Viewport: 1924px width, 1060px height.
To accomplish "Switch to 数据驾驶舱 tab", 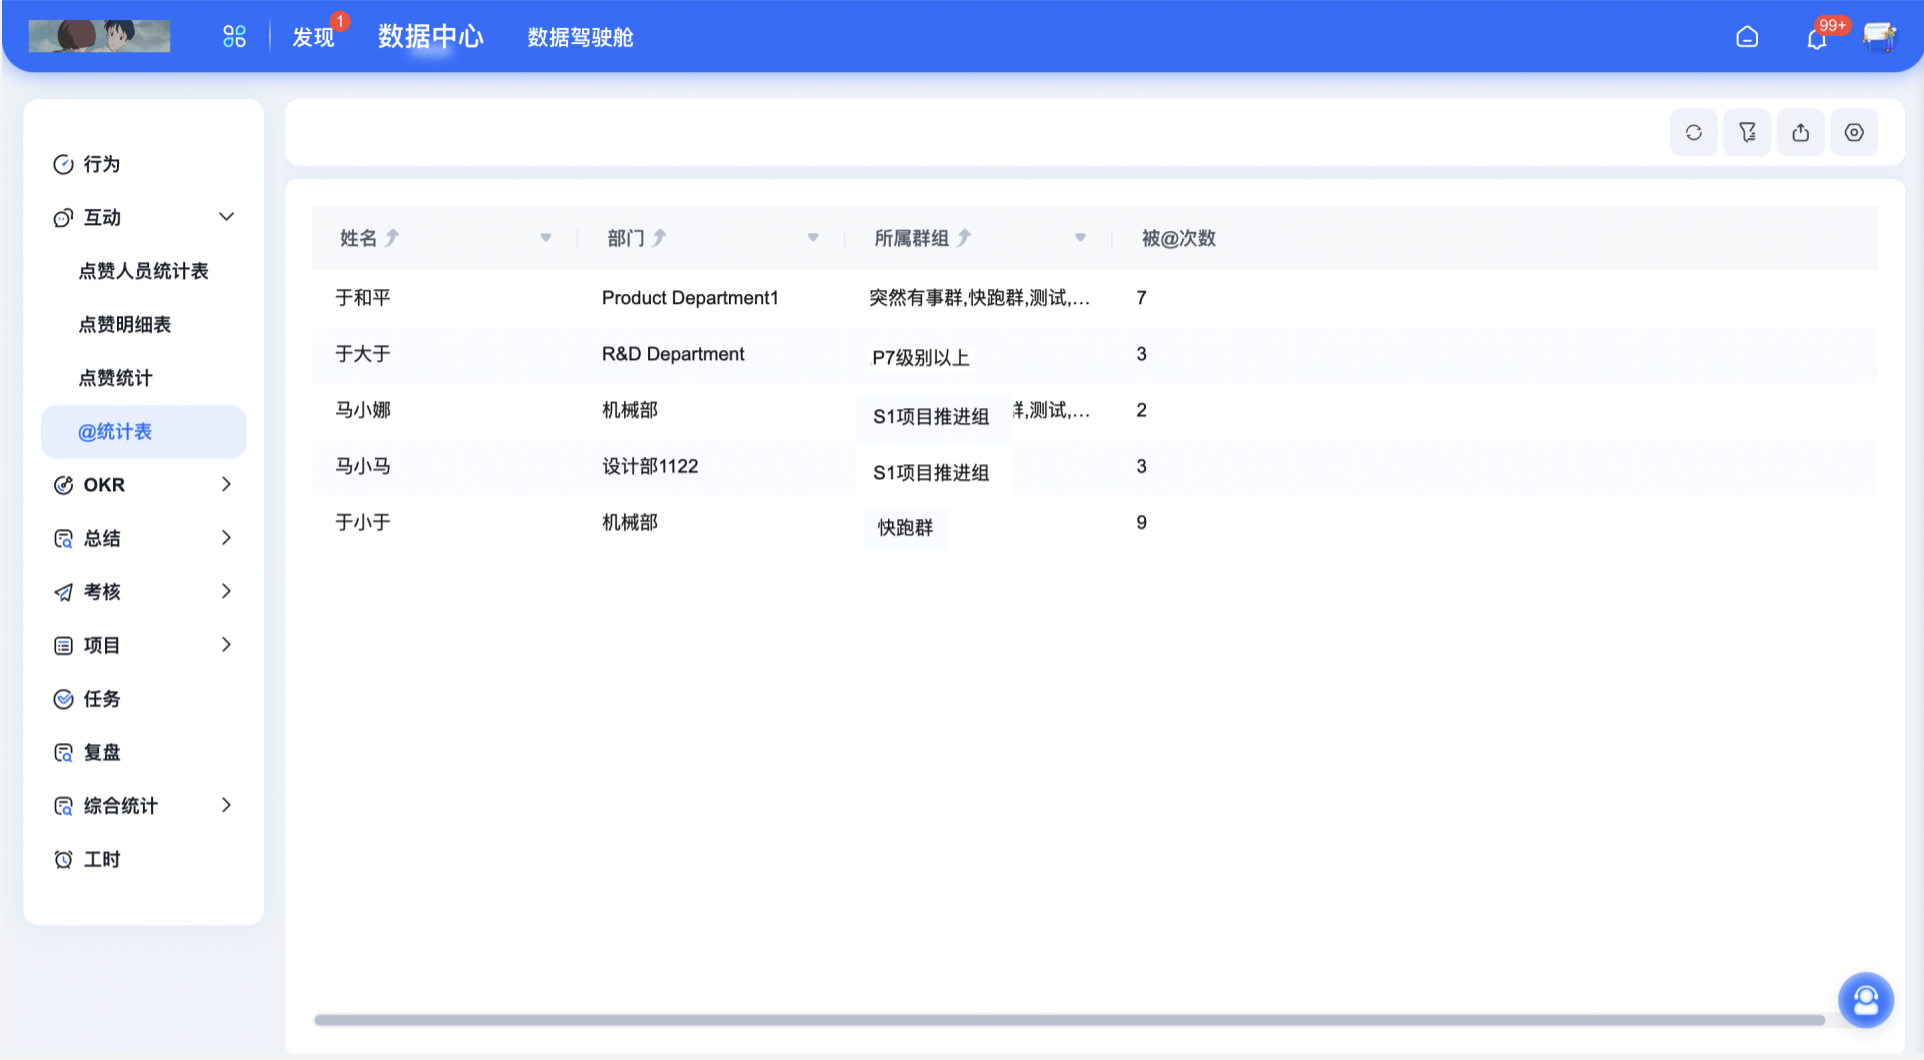I will [x=580, y=37].
